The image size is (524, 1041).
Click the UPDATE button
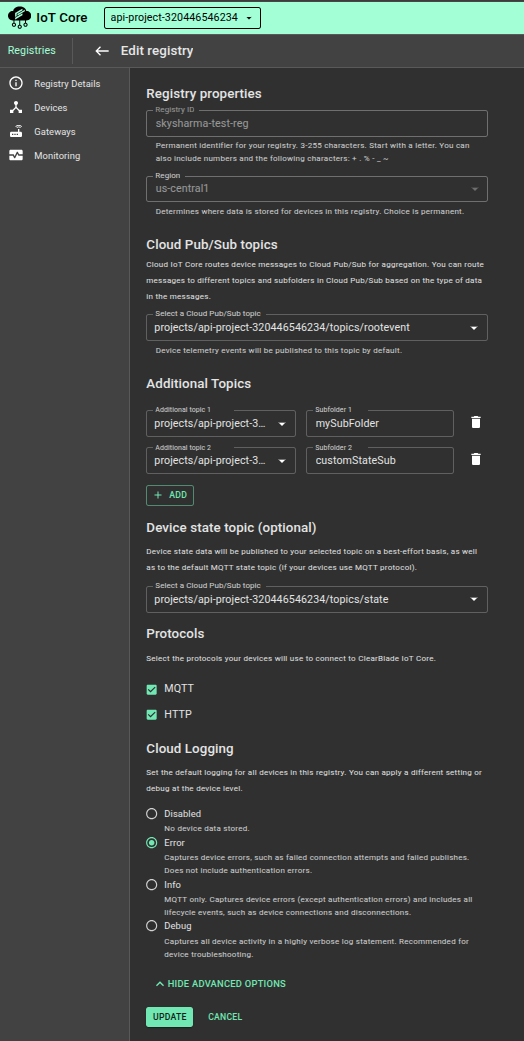tap(169, 1017)
